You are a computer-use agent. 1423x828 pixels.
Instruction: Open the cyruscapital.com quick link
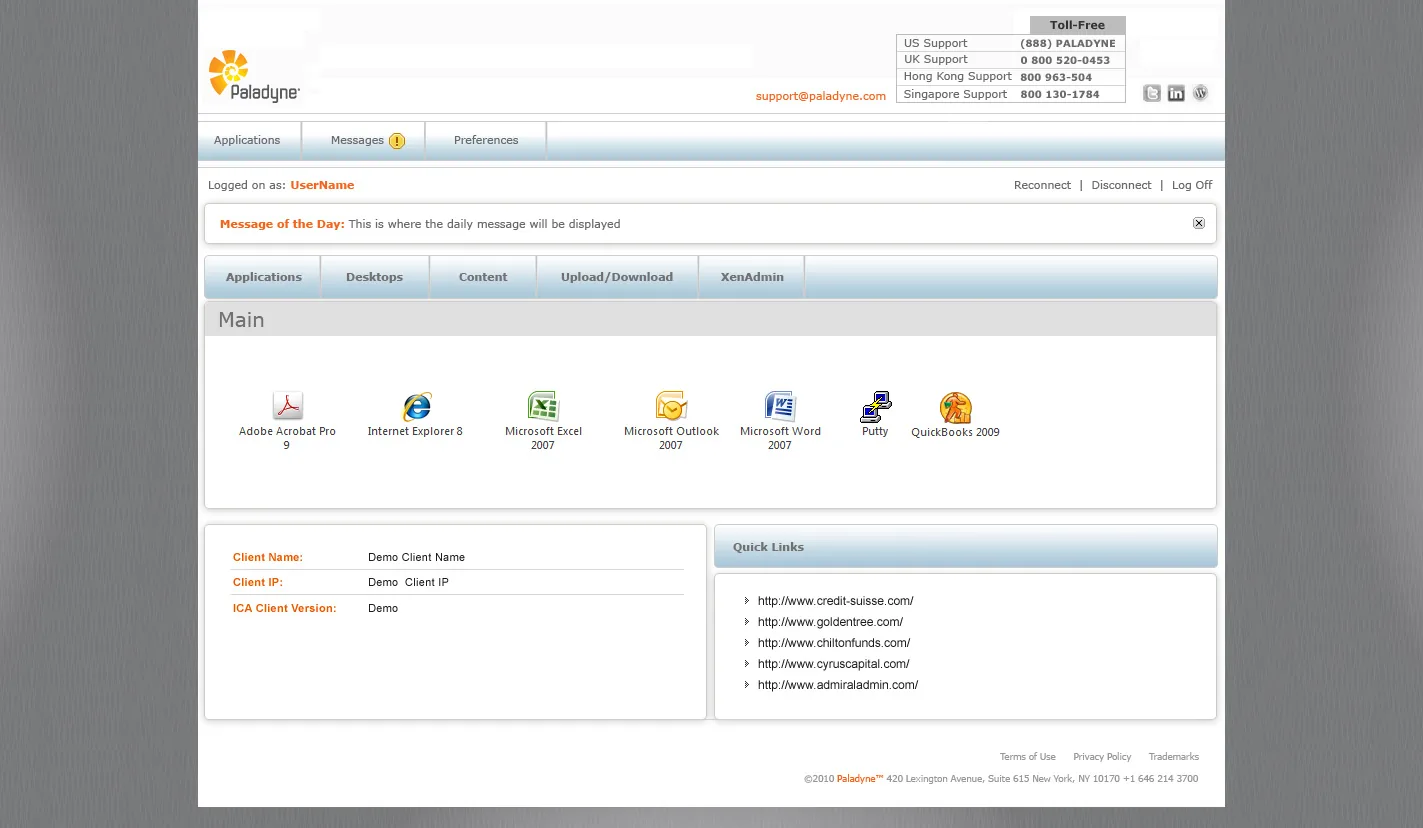[x=834, y=664]
